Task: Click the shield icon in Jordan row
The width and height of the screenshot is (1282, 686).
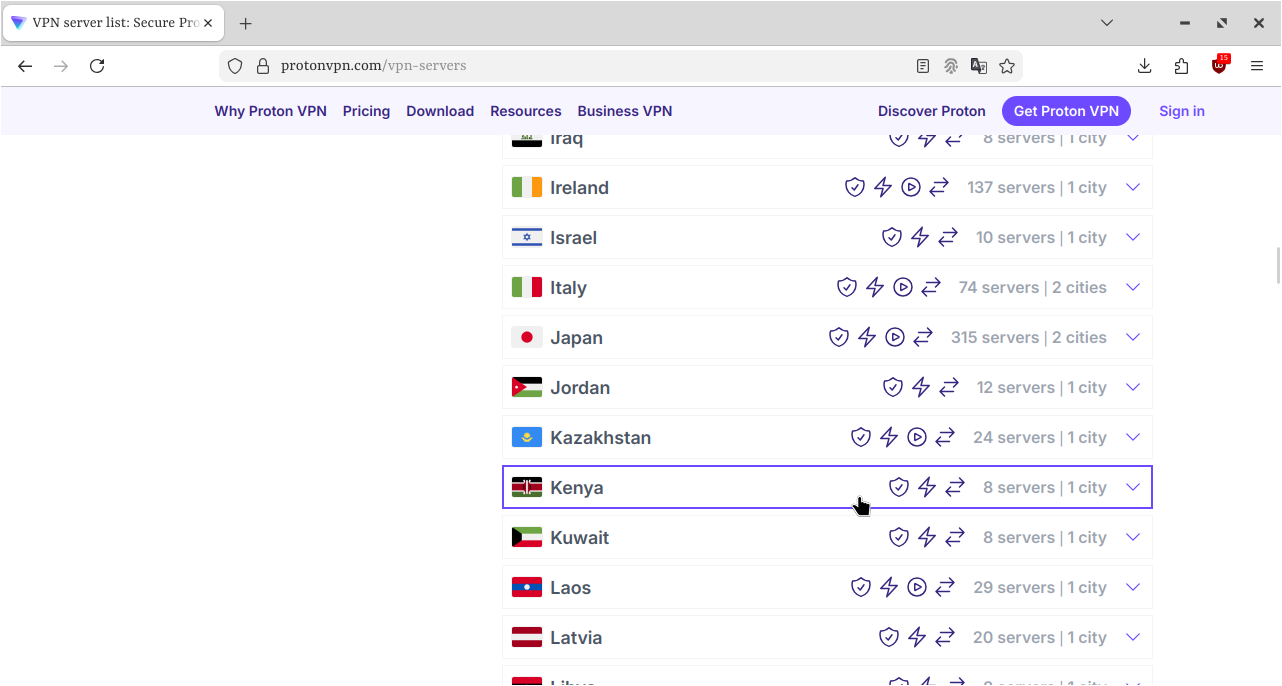Action: (893, 387)
